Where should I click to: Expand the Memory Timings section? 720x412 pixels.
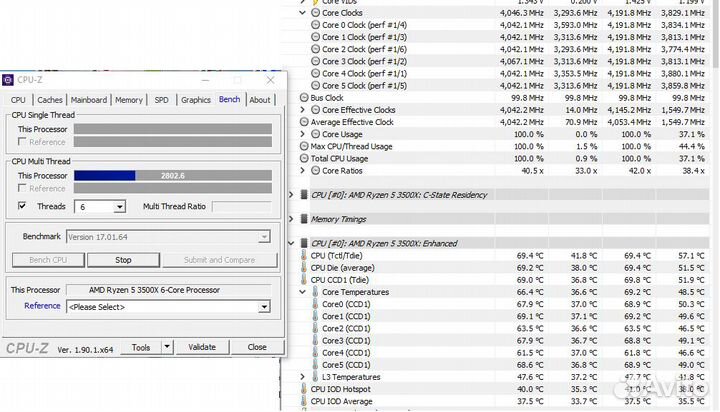(x=291, y=219)
